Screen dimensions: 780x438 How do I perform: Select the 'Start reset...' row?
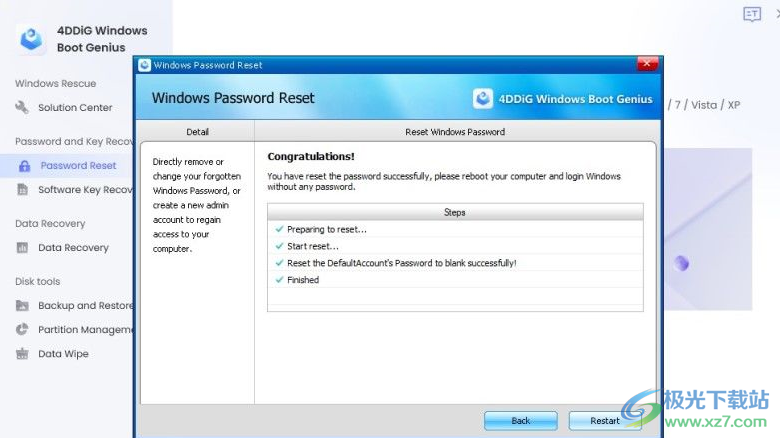455,246
